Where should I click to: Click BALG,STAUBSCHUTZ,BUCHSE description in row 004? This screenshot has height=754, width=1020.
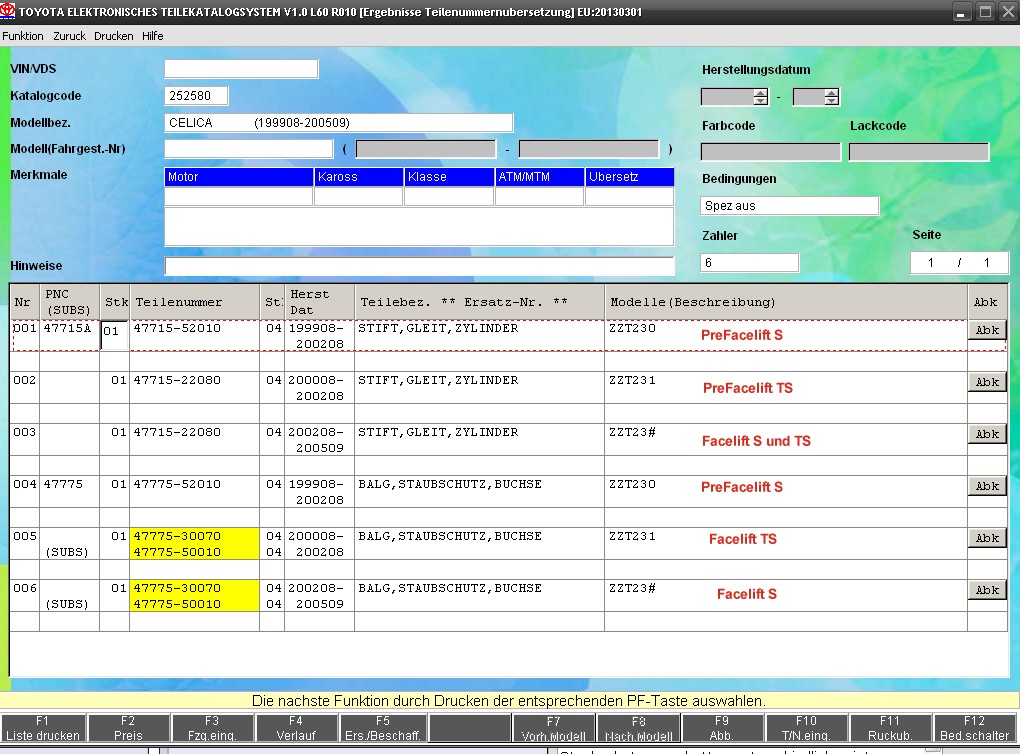point(450,484)
